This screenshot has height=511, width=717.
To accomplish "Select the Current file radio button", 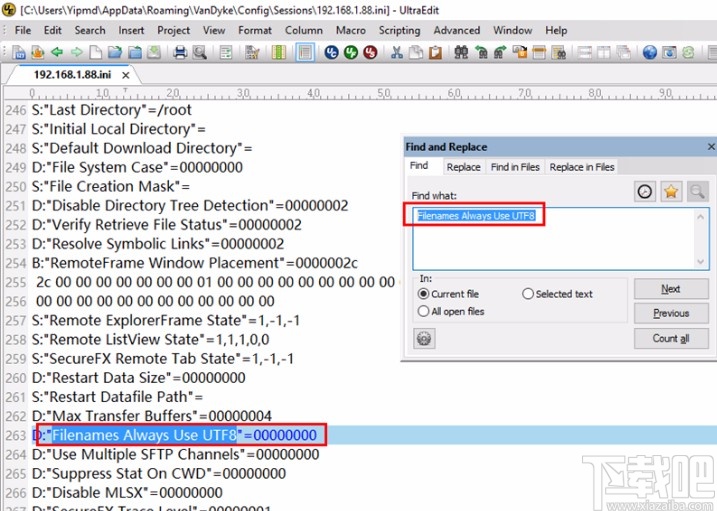I will 424,294.
